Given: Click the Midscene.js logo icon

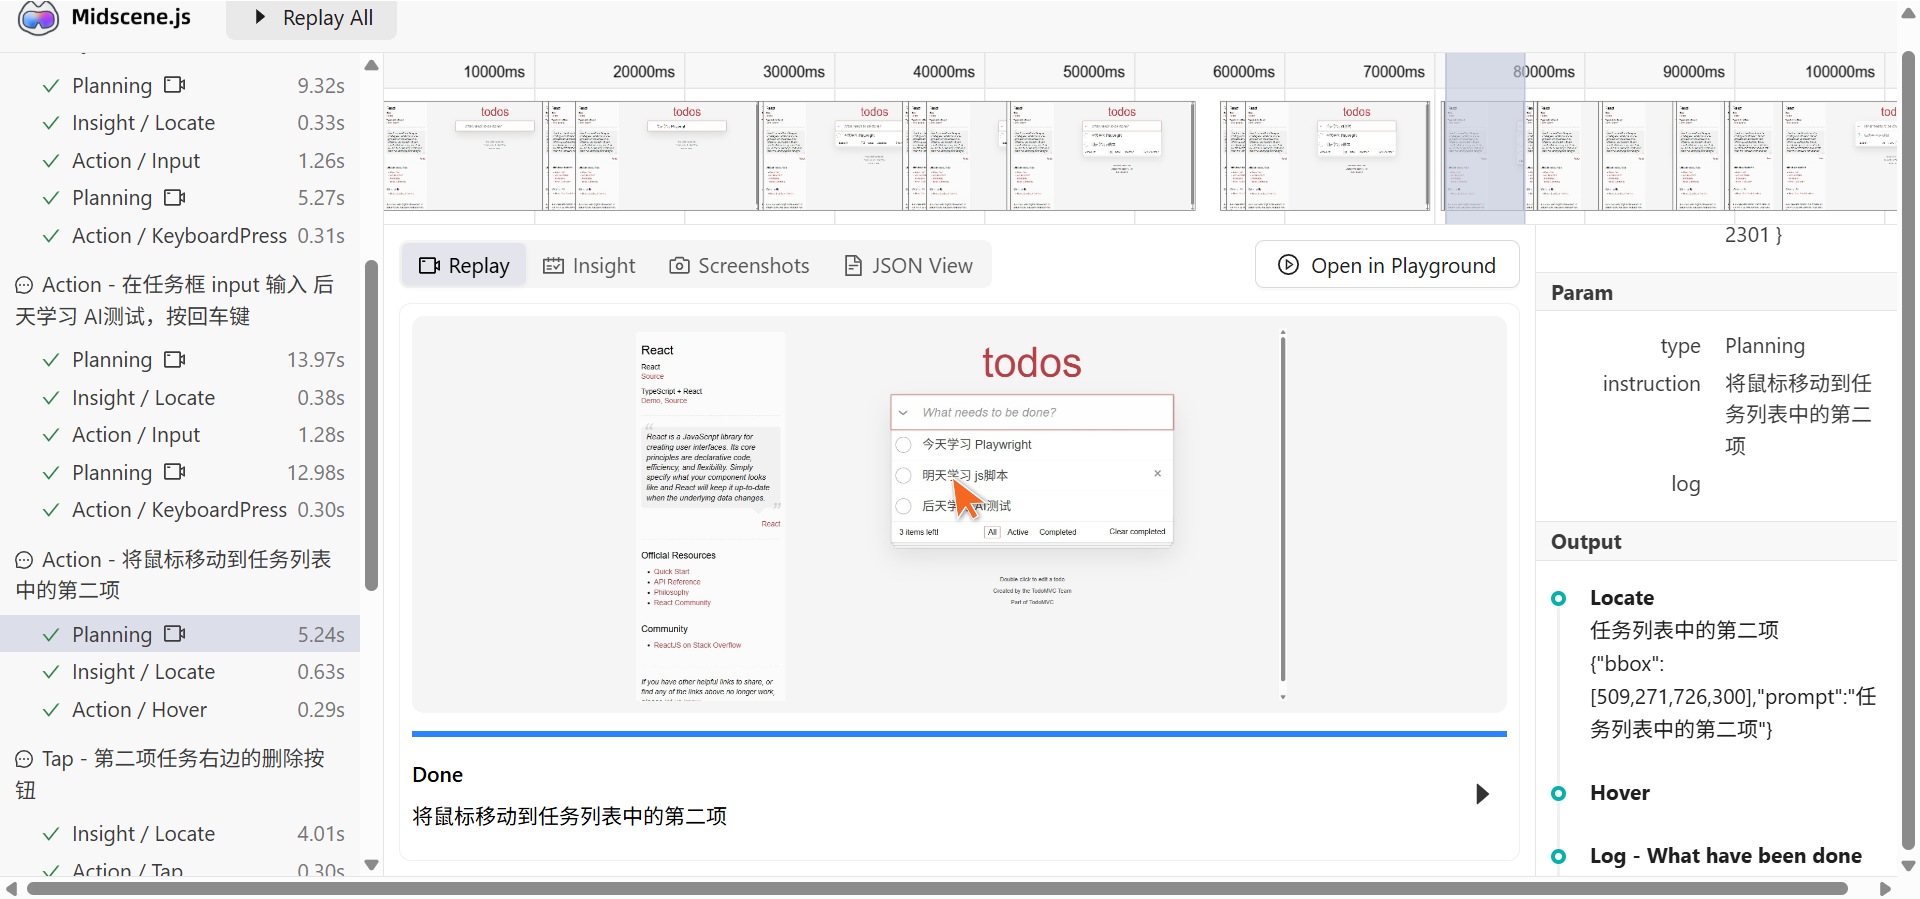Looking at the screenshot, I should pos(38,18).
